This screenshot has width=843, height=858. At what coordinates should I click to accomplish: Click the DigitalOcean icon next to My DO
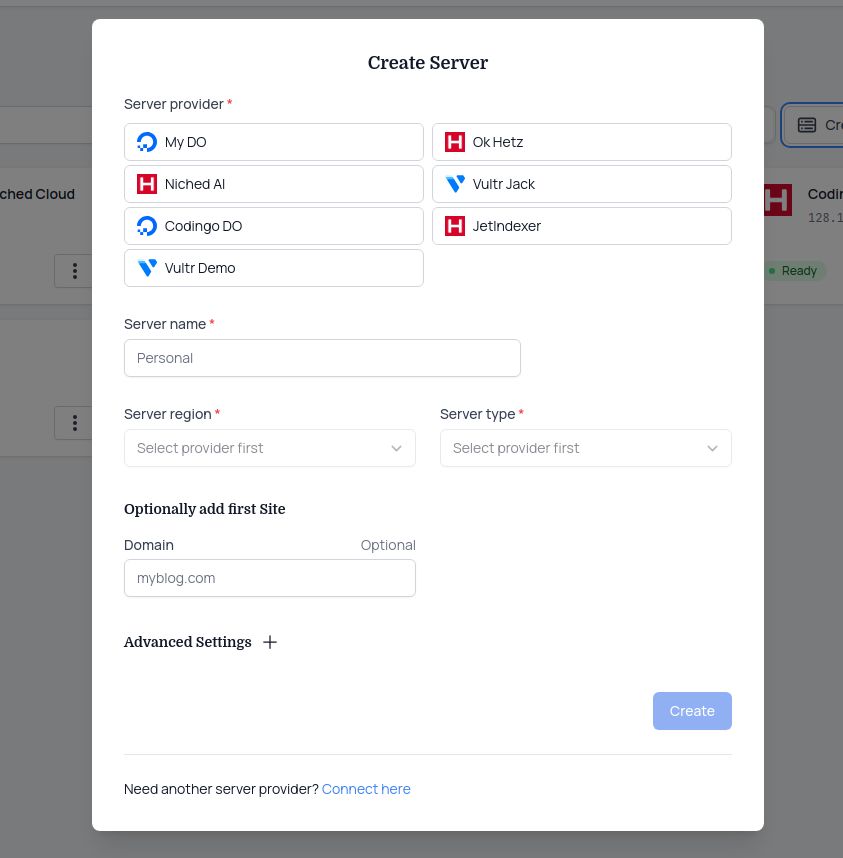coord(147,142)
